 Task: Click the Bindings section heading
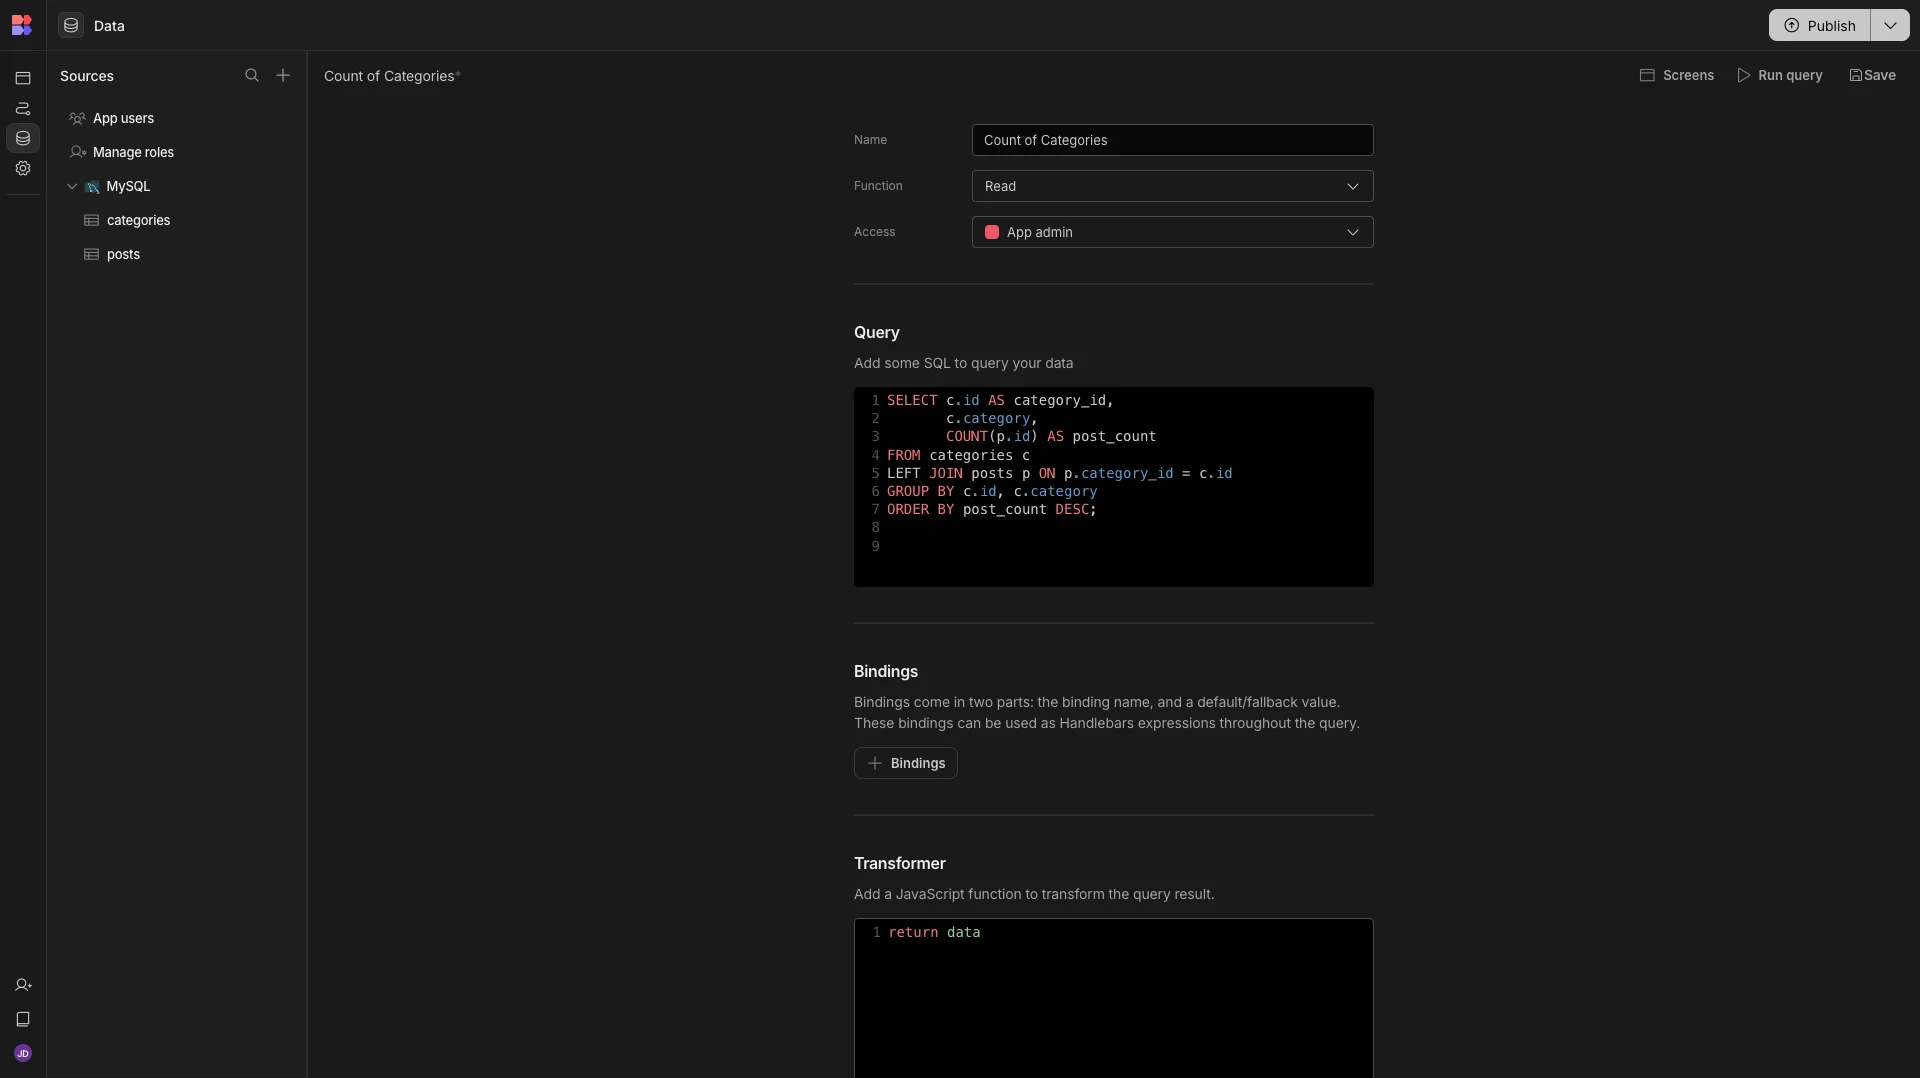coord(886,671)
